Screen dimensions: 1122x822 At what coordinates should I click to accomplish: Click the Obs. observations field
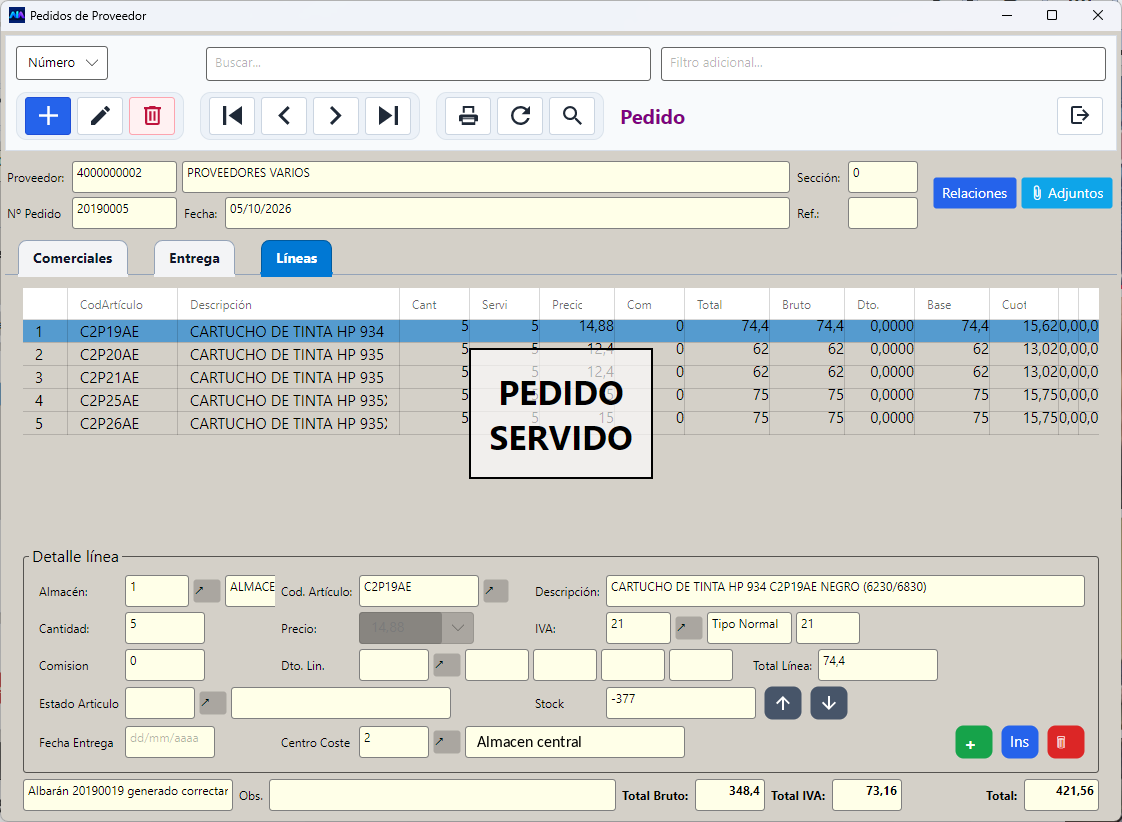[442, 795]
